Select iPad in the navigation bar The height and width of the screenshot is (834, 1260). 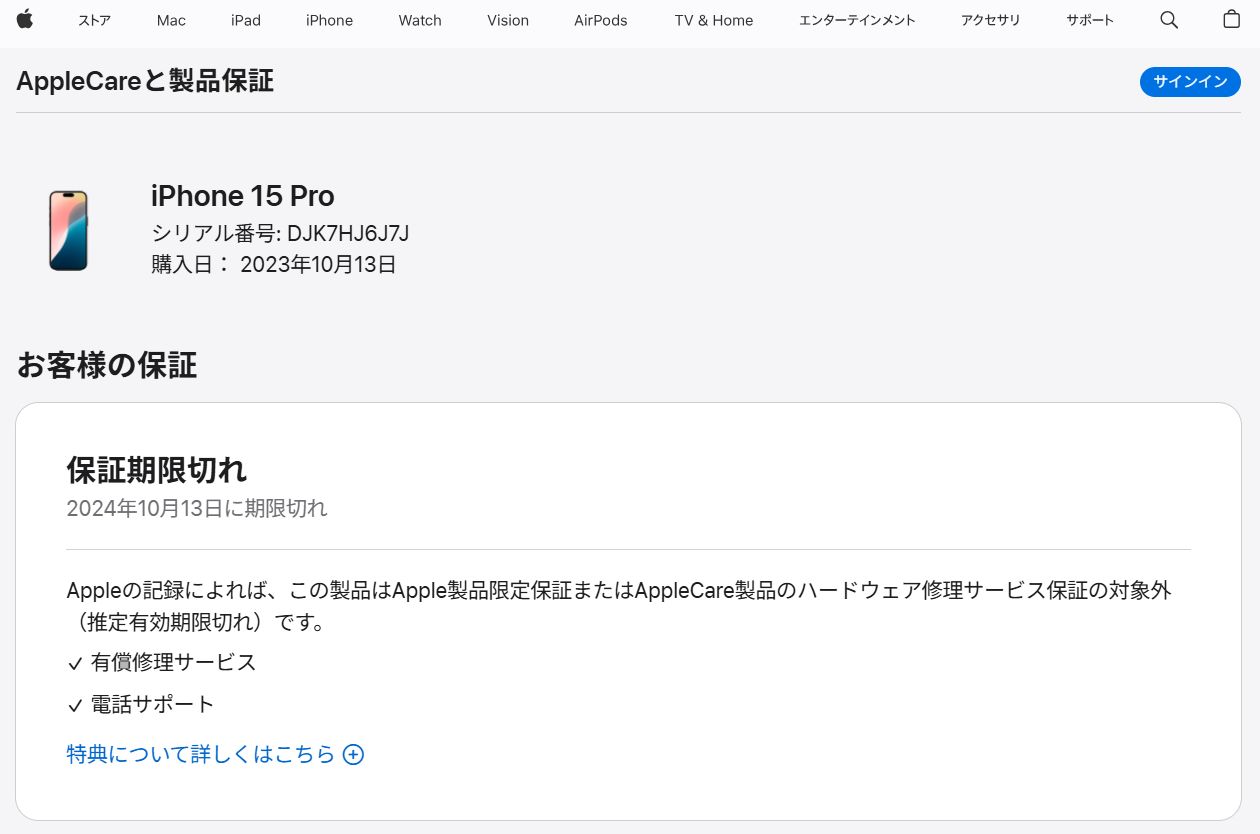pyautogui.click(x=246, y=21)
